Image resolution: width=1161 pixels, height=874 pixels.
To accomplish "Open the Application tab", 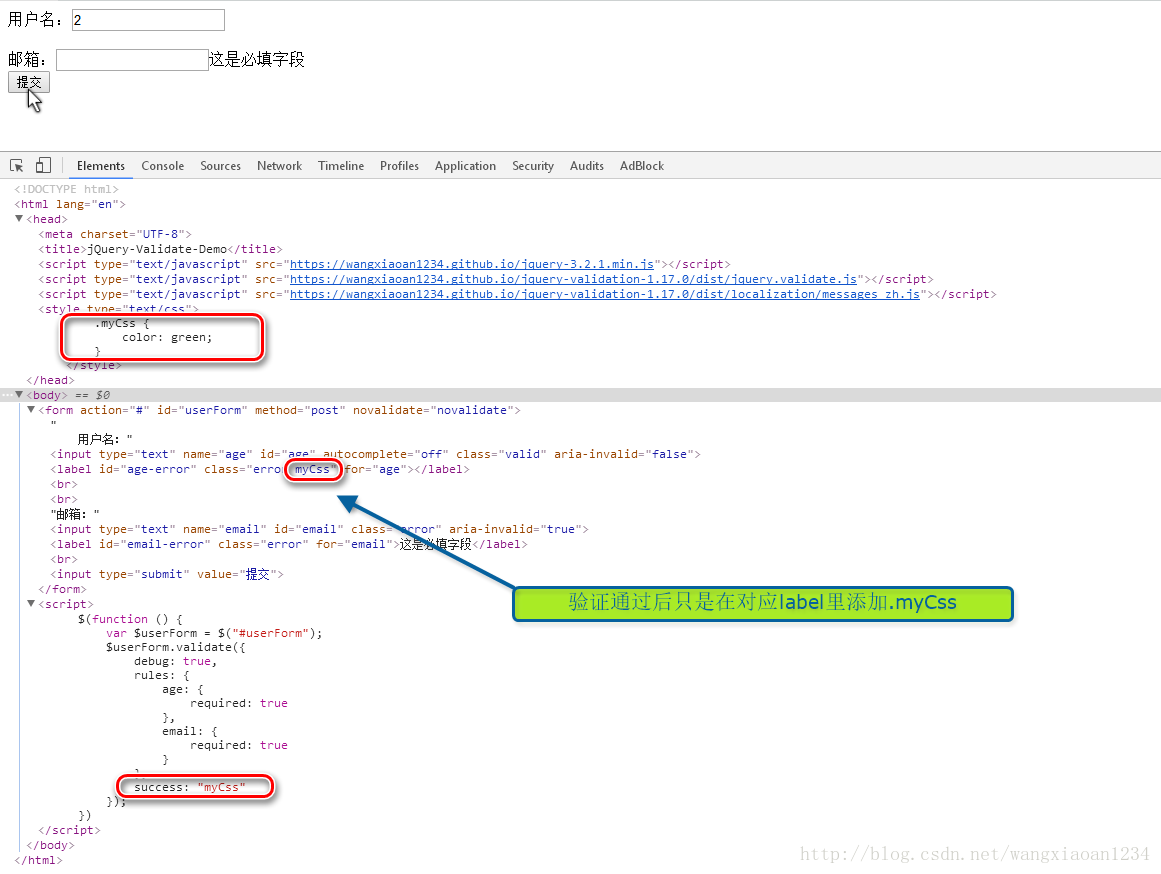I will tap(465, 166).
